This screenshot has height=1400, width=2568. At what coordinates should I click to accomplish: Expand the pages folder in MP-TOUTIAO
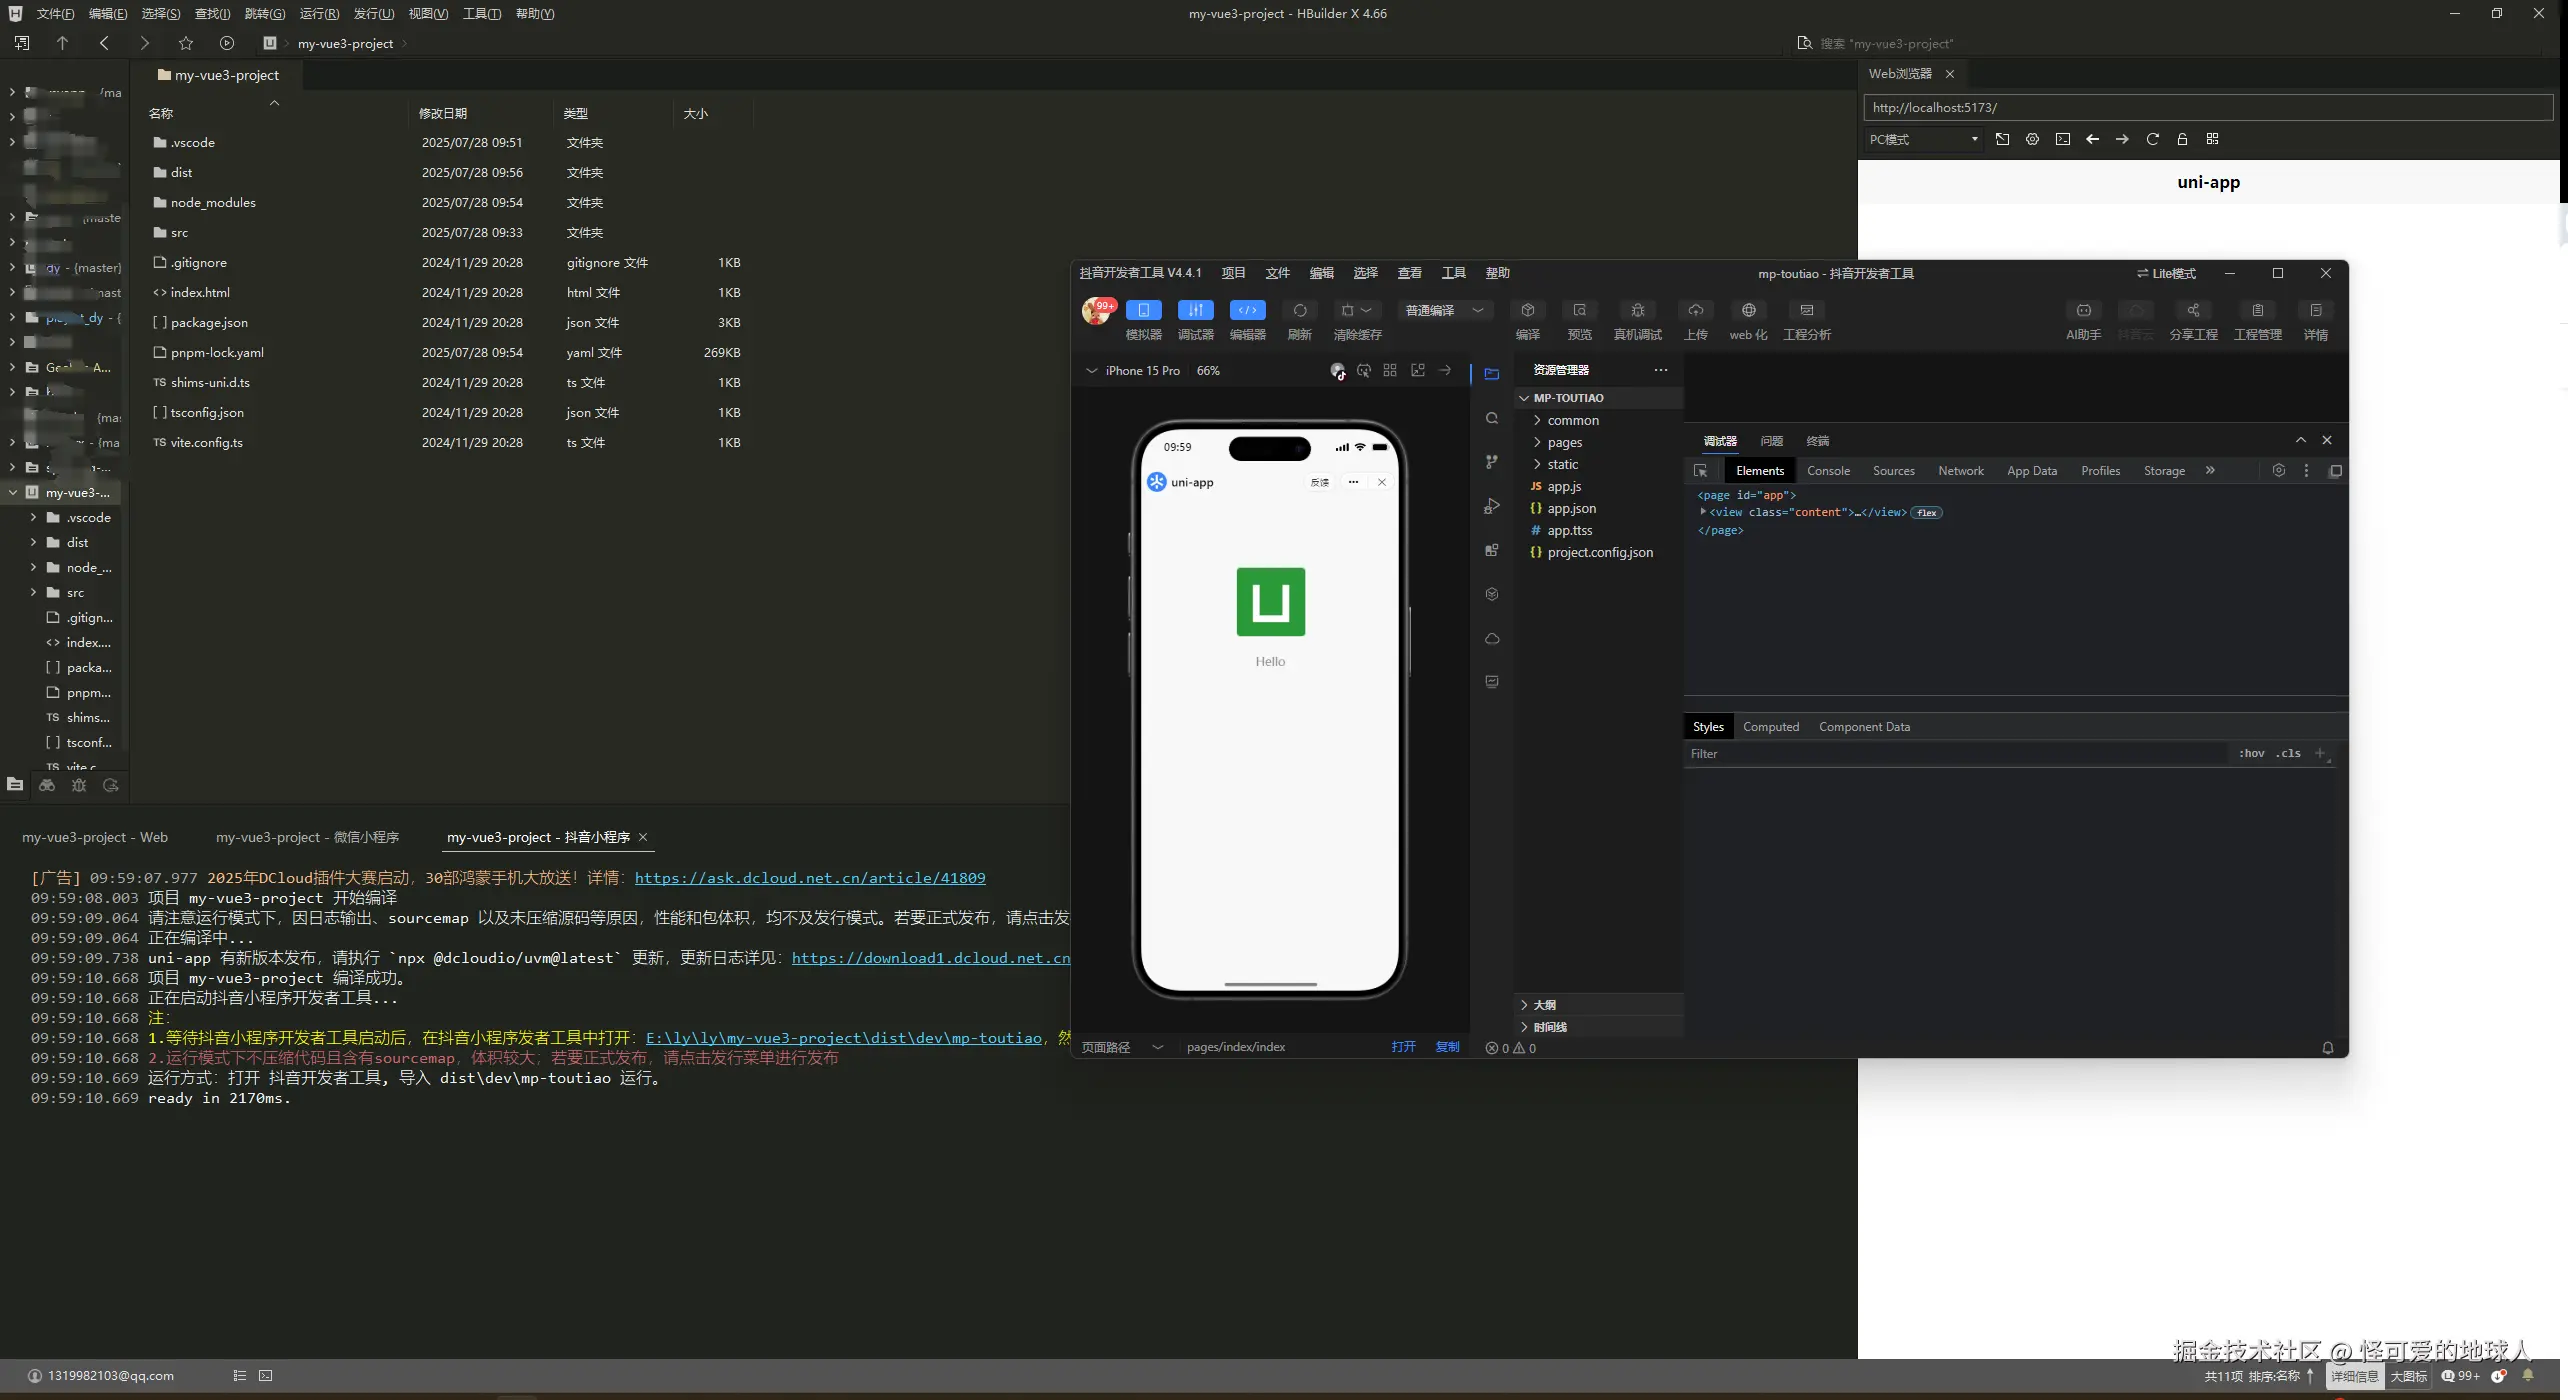tap(1564, 442)
